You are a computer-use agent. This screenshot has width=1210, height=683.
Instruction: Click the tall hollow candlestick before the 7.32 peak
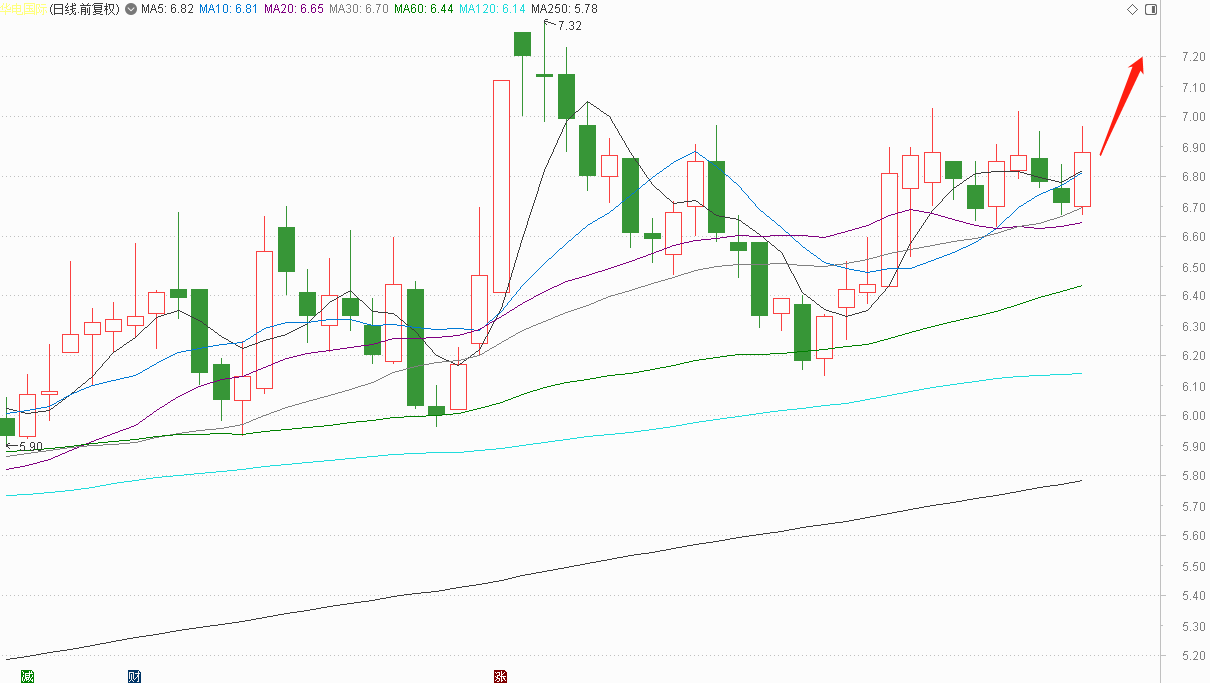point(501,186)
